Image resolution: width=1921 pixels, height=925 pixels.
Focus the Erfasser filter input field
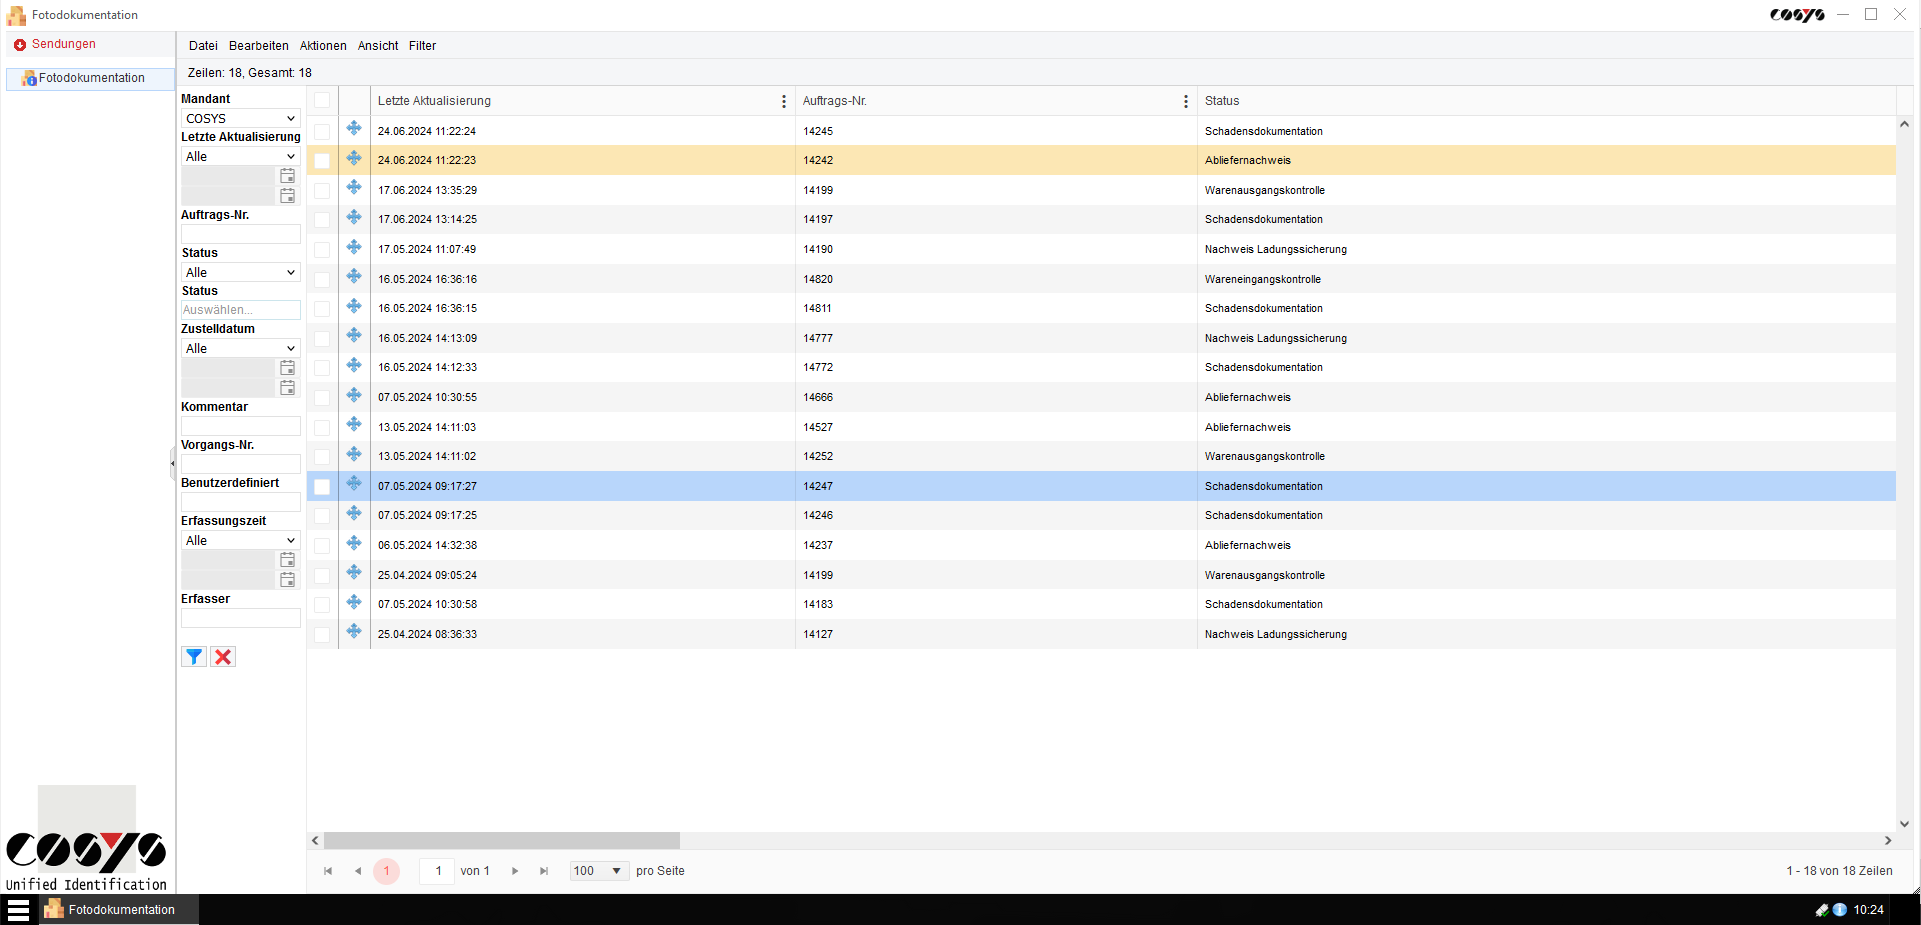(x=240, y=618)
